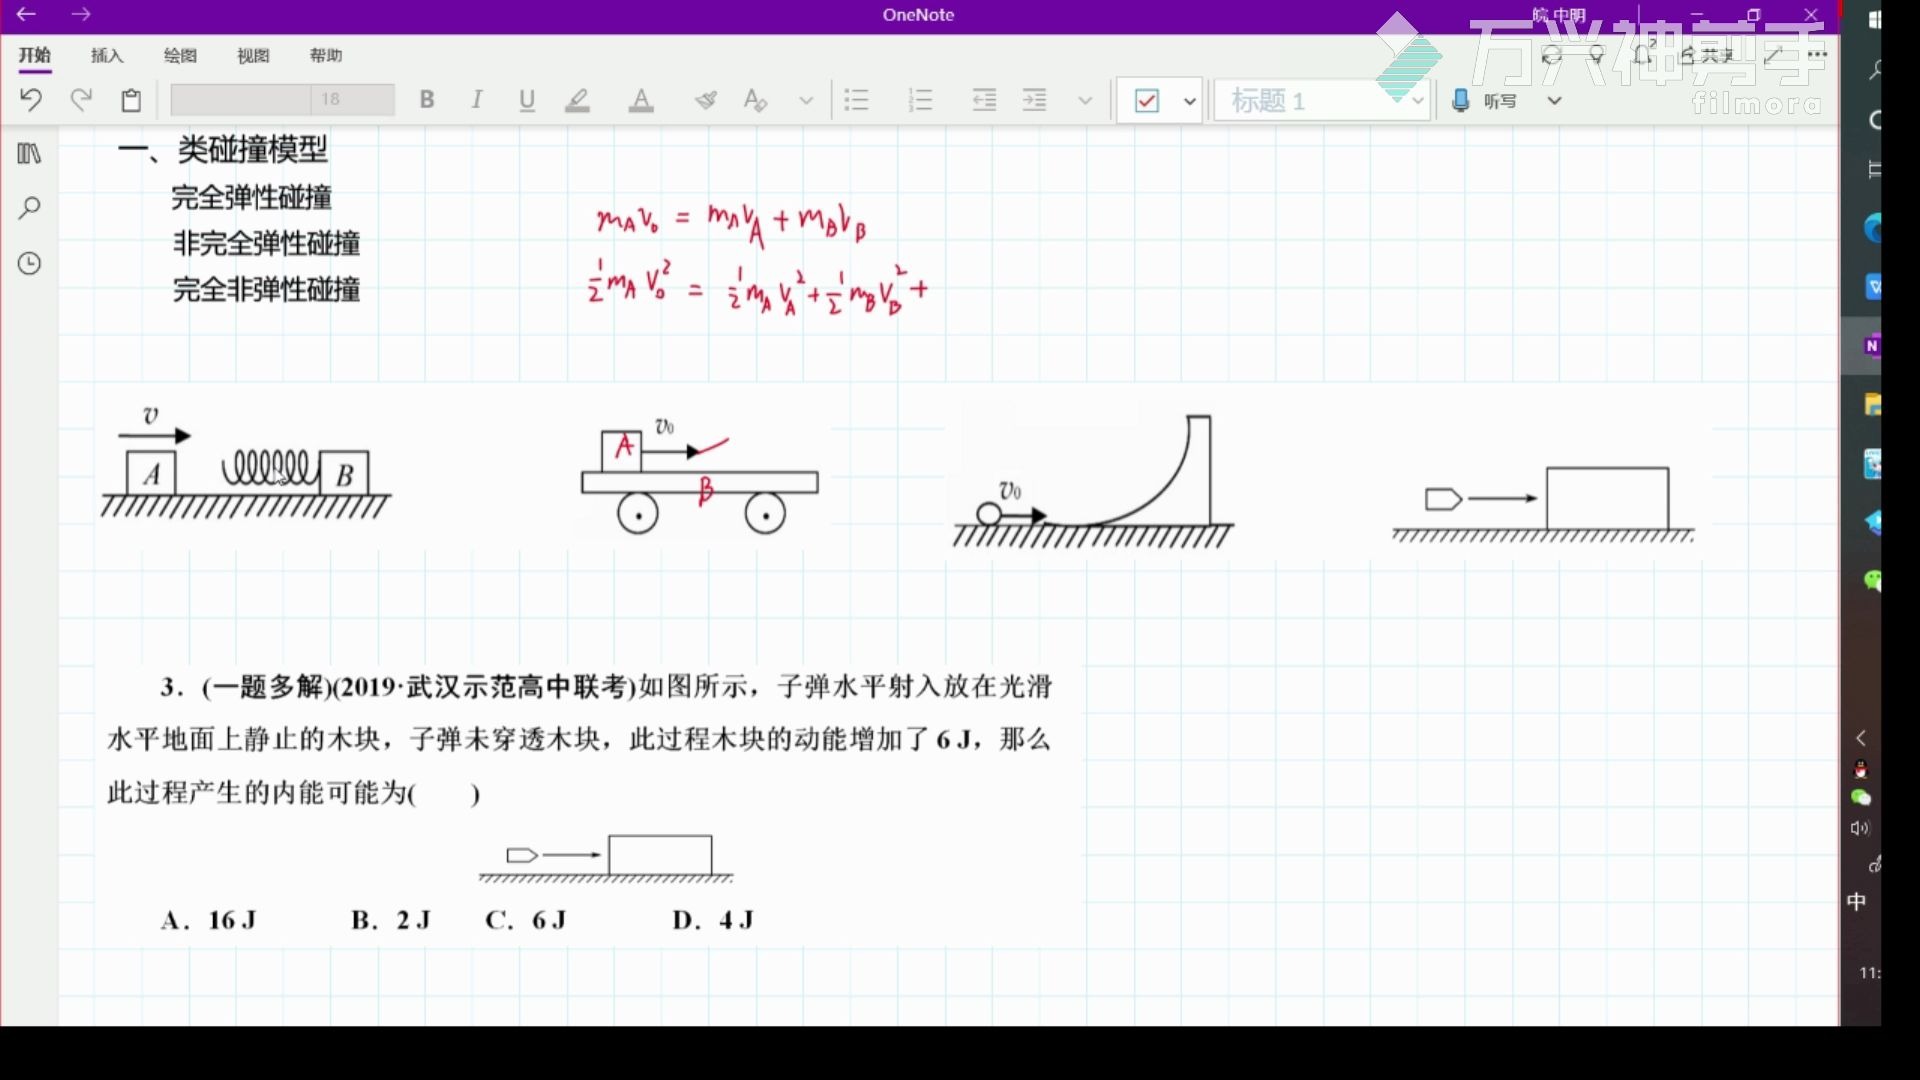Insert a bulleted list
The width and height of the screenshot is (1920, 1080).
[856, 100]
